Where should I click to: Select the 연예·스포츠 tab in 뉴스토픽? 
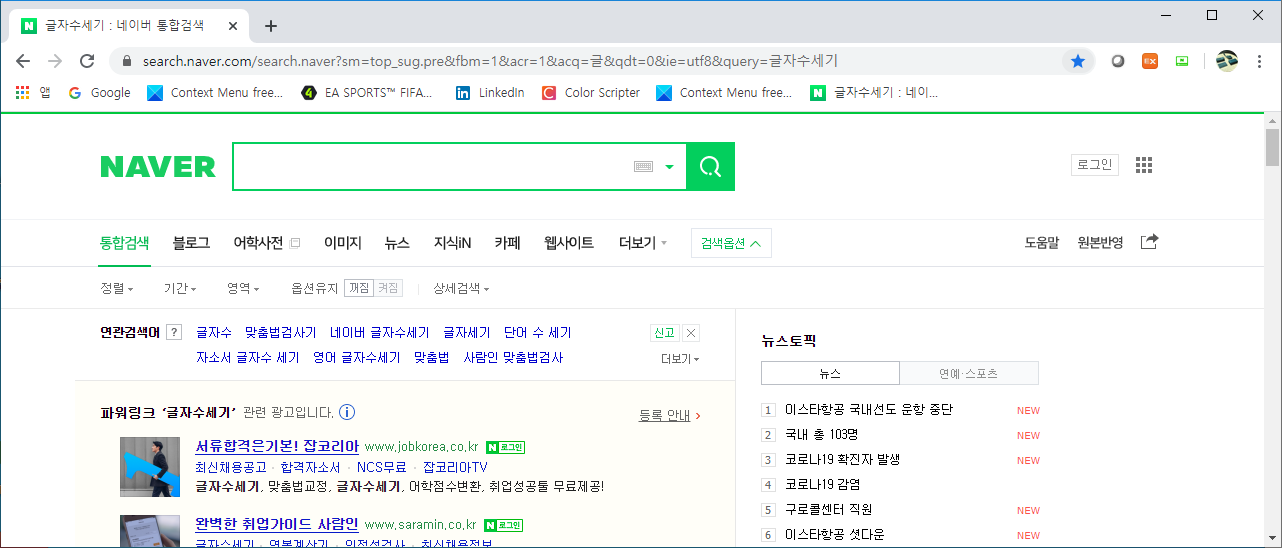pyautogui.click(x=969, y=374)
